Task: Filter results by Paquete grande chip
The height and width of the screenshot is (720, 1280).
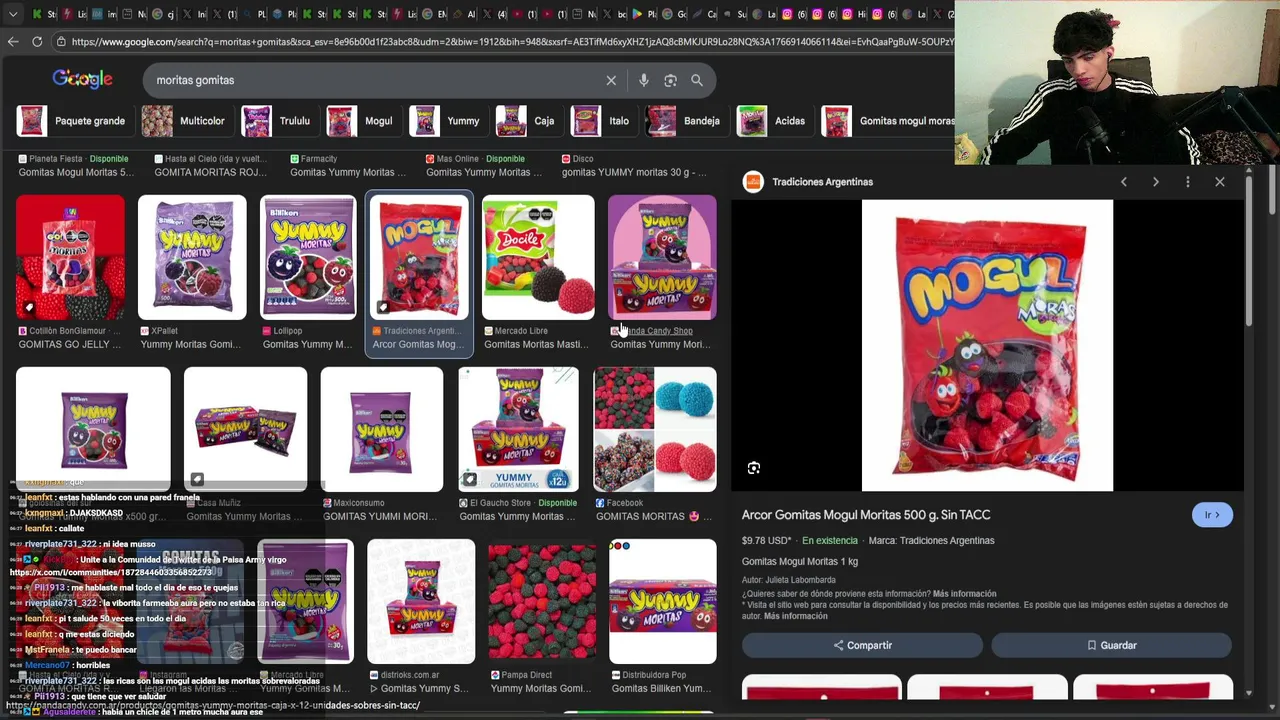Action: 72,121
